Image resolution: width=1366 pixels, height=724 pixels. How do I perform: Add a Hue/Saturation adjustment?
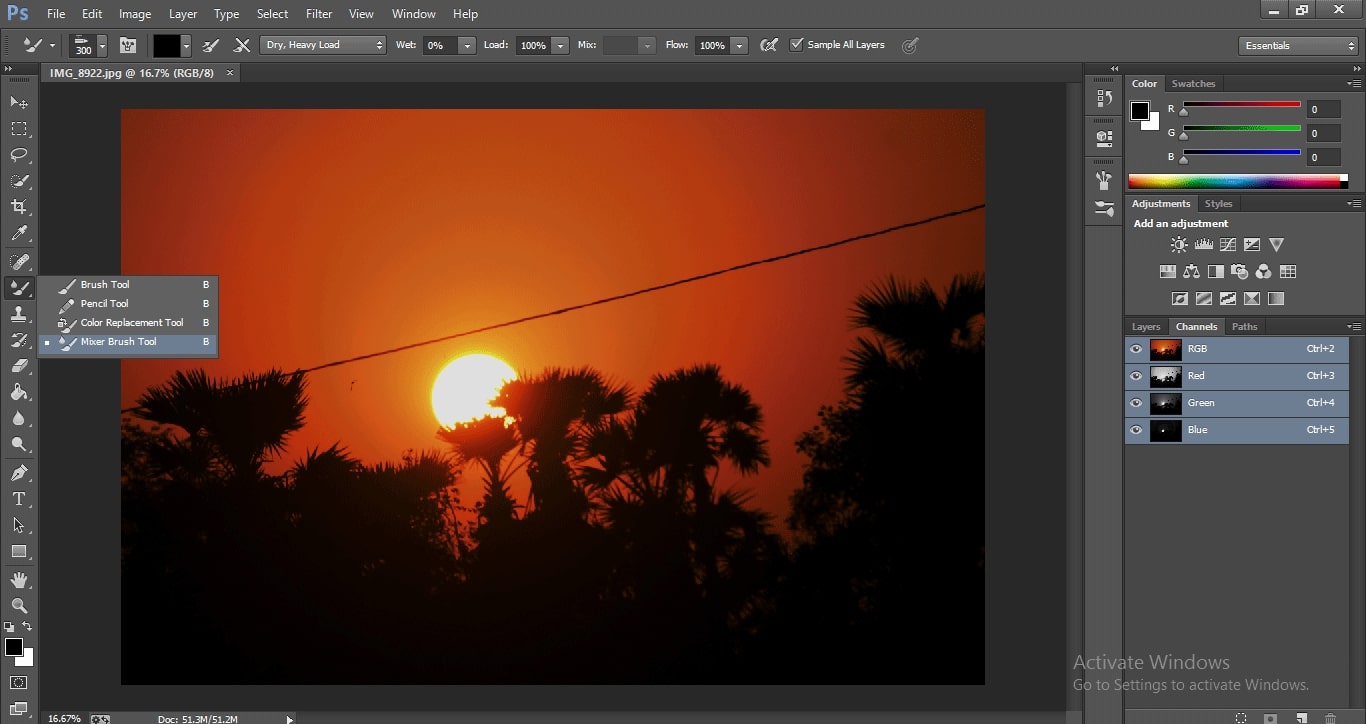[x=1167, y=271]
